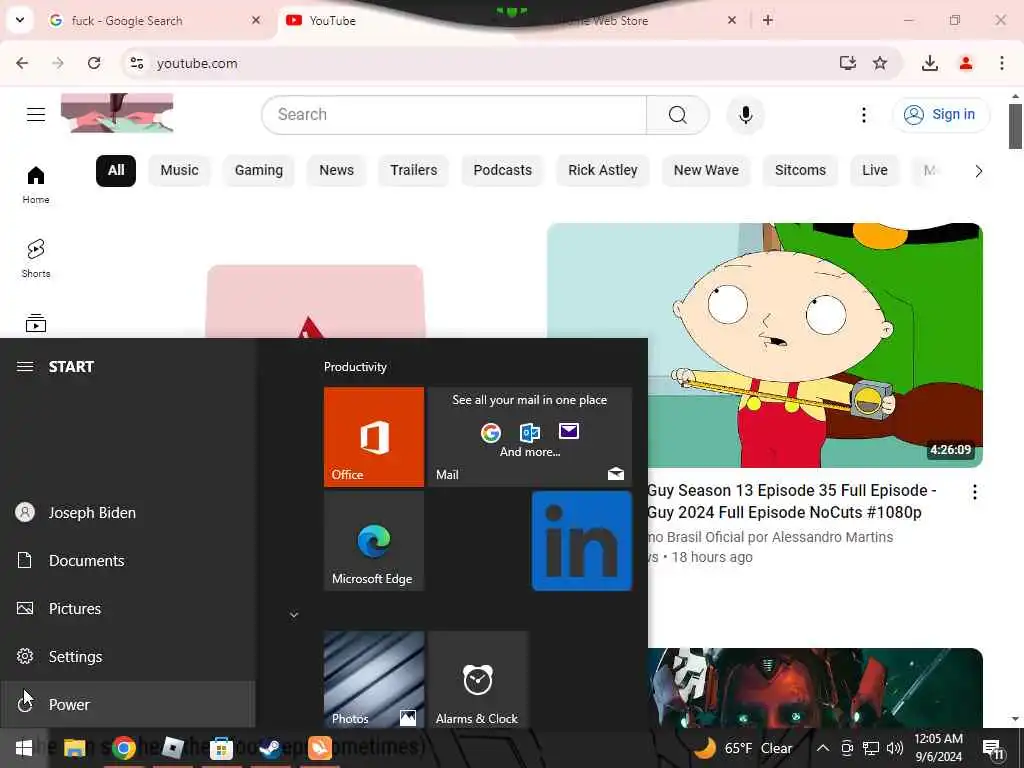Open Chrome profile avatar
The height and width of the screenshot is (768, 1024).
point(965,63)
